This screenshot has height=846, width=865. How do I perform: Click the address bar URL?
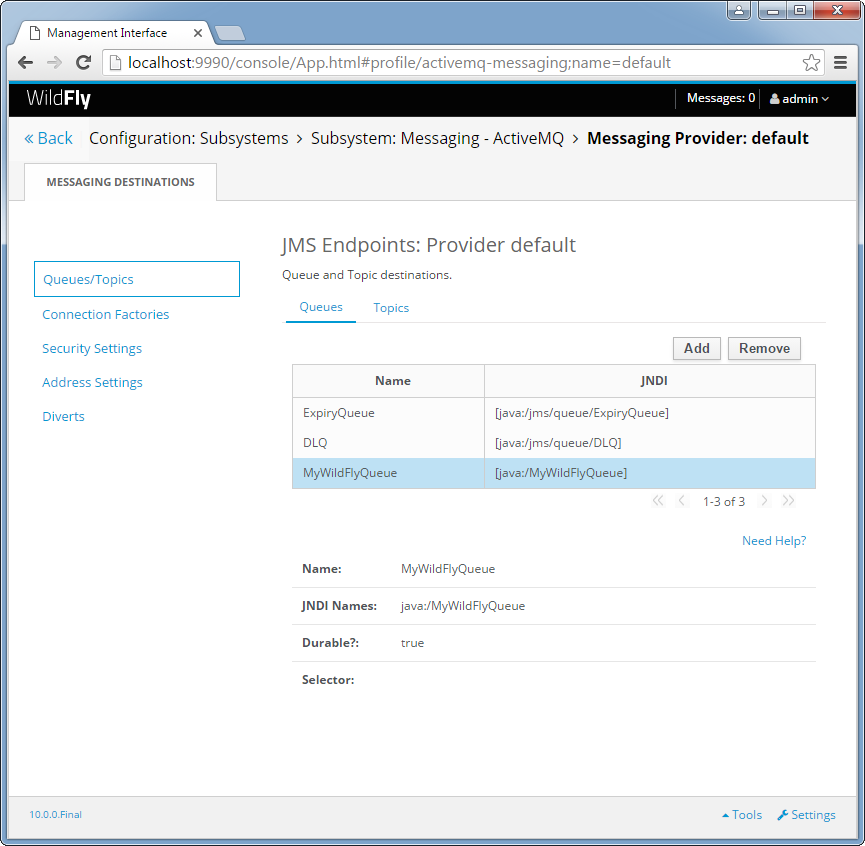point(399,62)
